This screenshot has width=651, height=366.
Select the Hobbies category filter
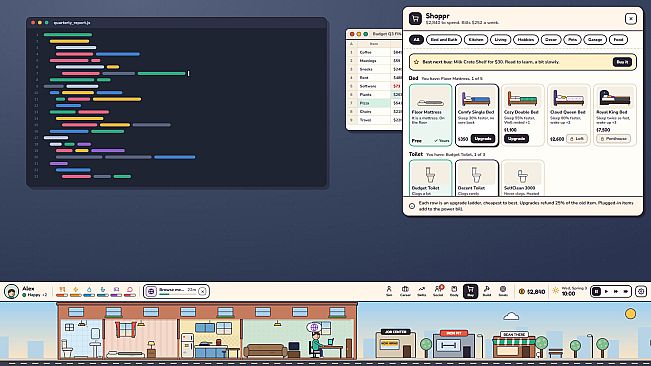click(526, 39)
